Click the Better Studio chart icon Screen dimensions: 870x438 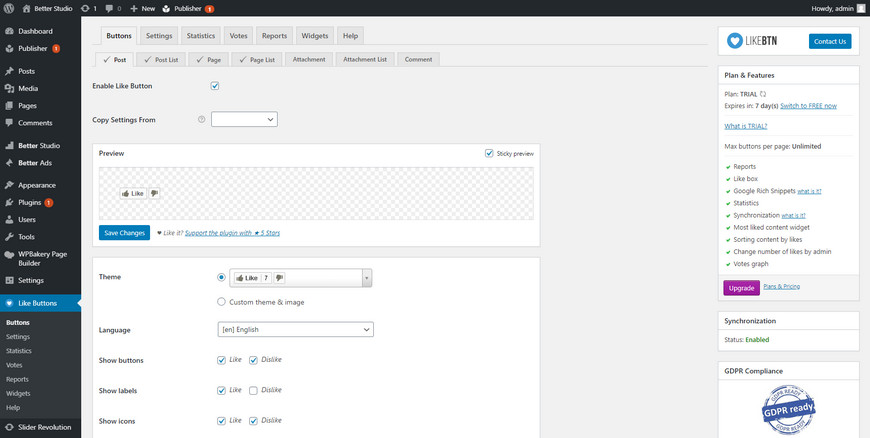coord(9,145)
